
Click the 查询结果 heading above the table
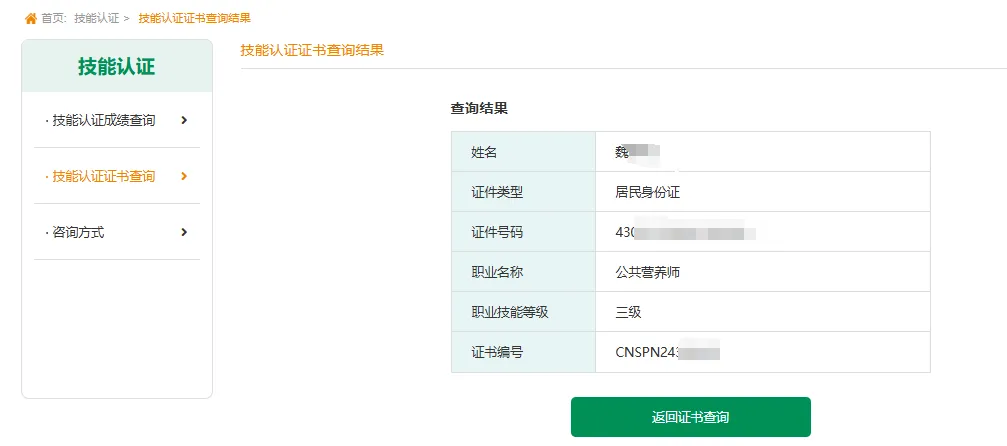pyautogui.click(x=479, y=108)
